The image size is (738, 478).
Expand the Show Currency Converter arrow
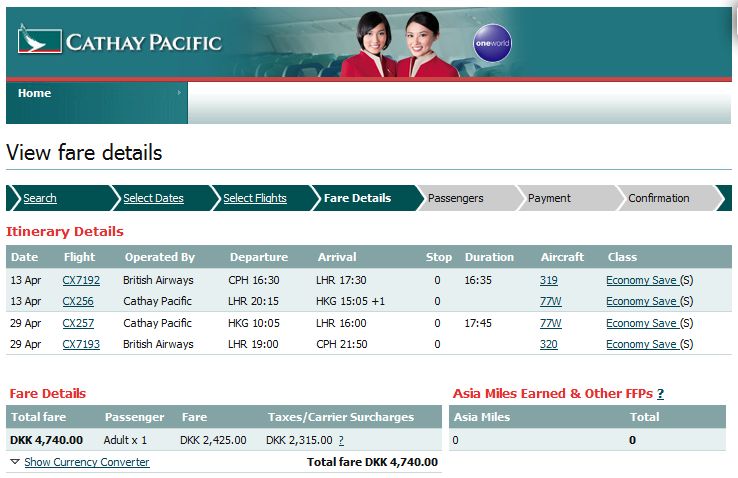(14, 462)
